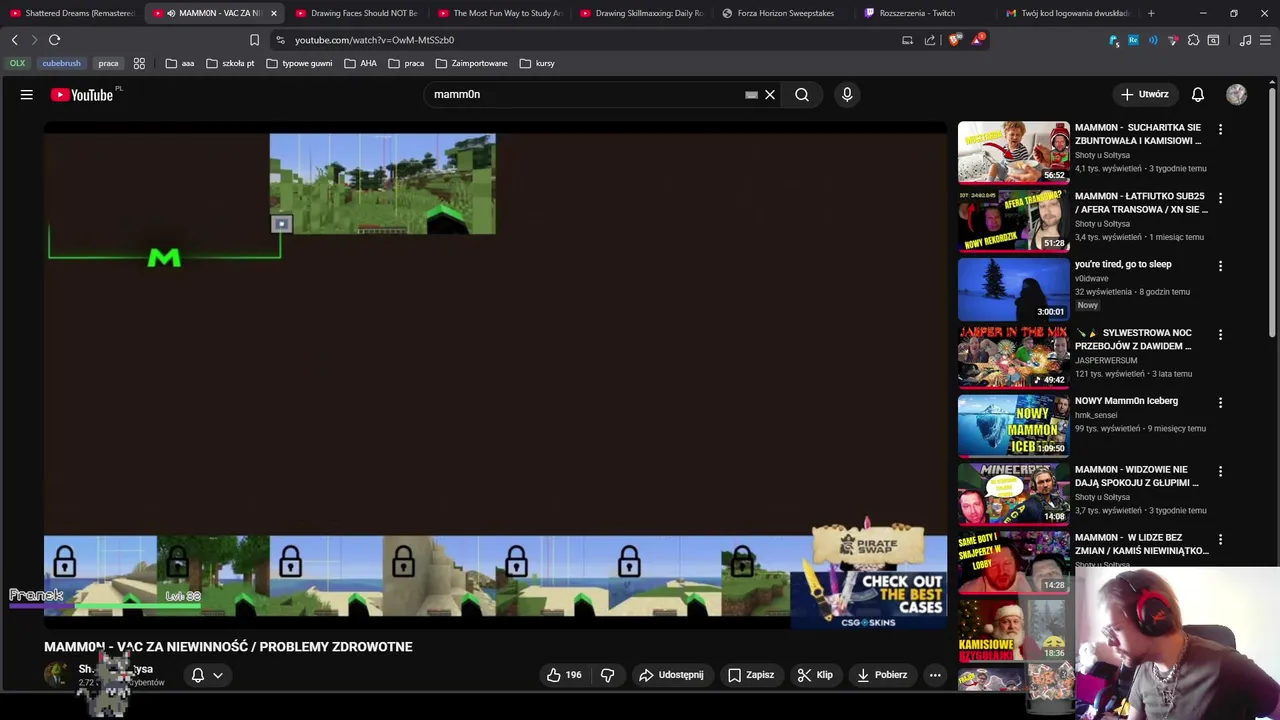
Task: Click the YouTube search input field
Action: [585, 94]
